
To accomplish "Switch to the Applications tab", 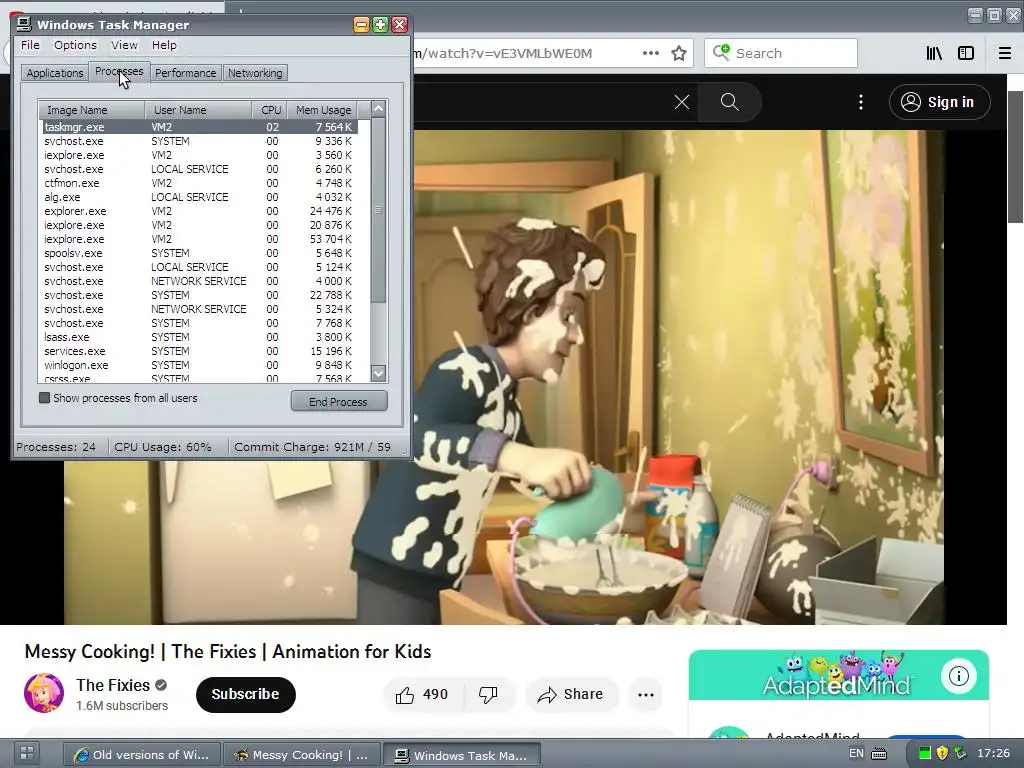I will (x=55, y=73).
